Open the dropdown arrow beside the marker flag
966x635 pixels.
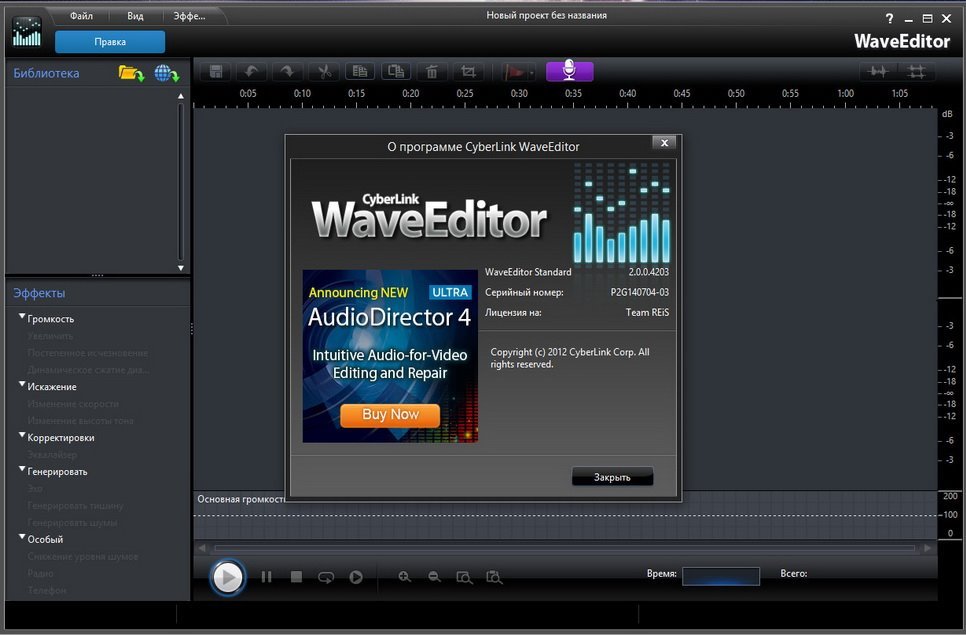tap(532, 73)
